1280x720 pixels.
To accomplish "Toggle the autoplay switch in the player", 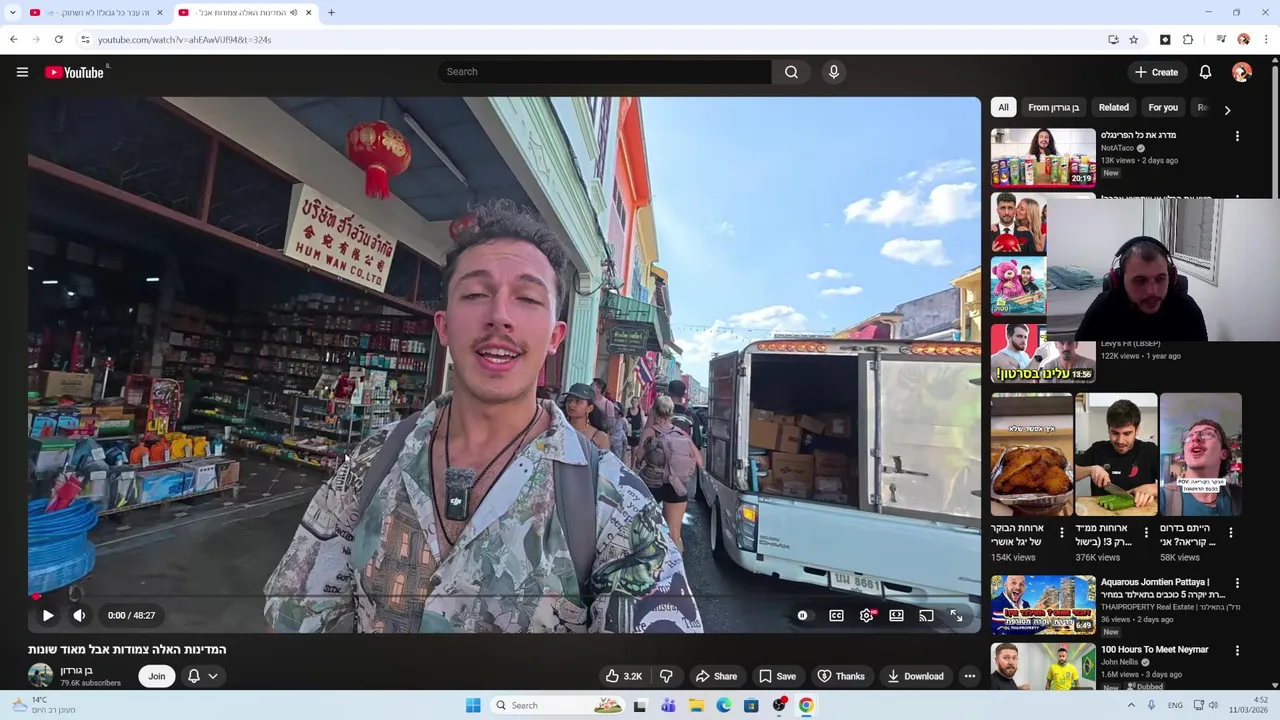I will pyautogui.click(x=802, y=615).
